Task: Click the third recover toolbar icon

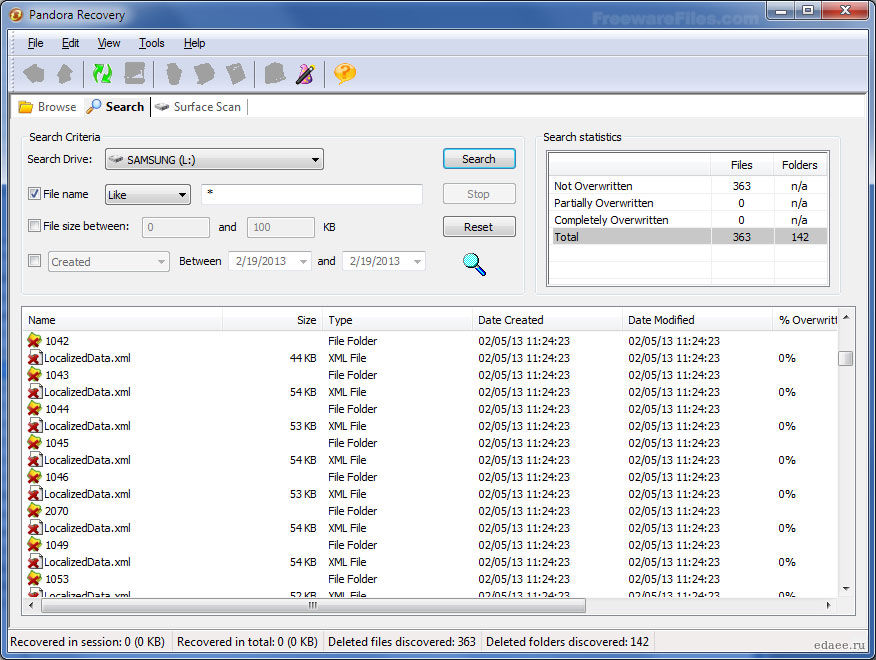Action: [x=236, y=73]
